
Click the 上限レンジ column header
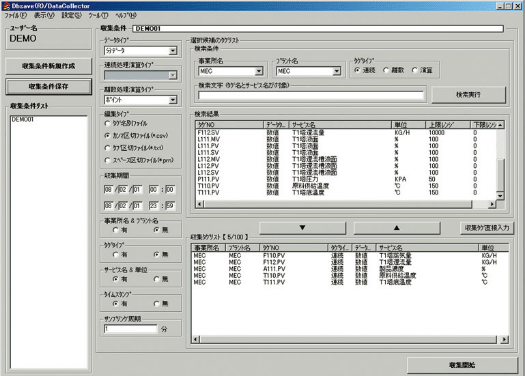(448, 125)
